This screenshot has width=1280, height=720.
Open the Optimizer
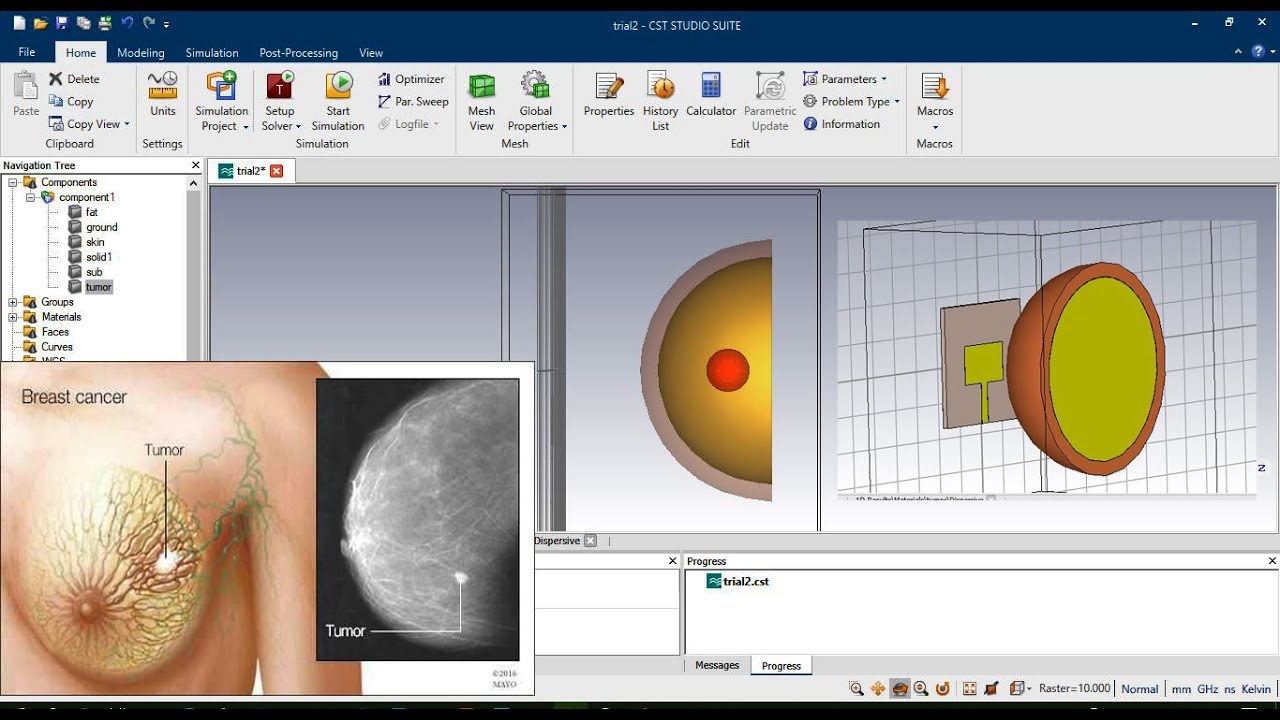click(411, 79)
